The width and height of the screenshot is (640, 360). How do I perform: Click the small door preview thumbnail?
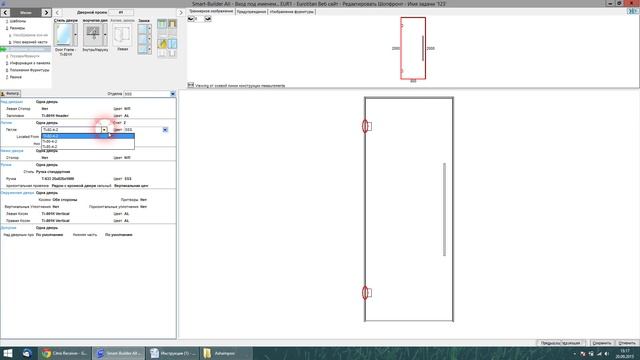click(413, 48)
